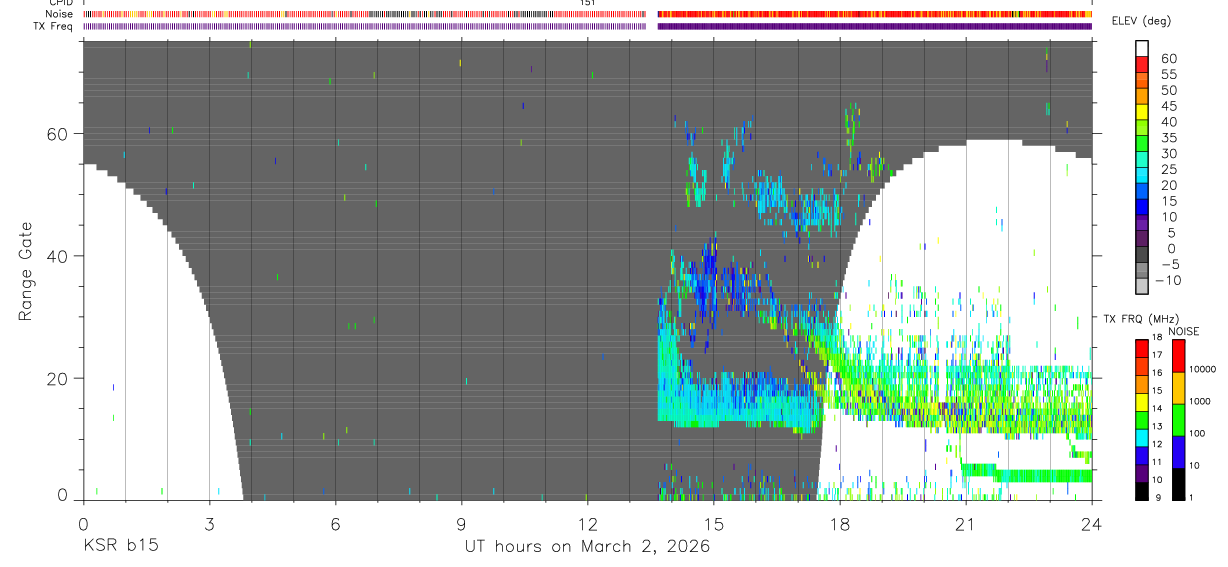Click the "KSR b15" radar beam label
The height and width of the screenshot is (567, 1228).
click(120, 546)
